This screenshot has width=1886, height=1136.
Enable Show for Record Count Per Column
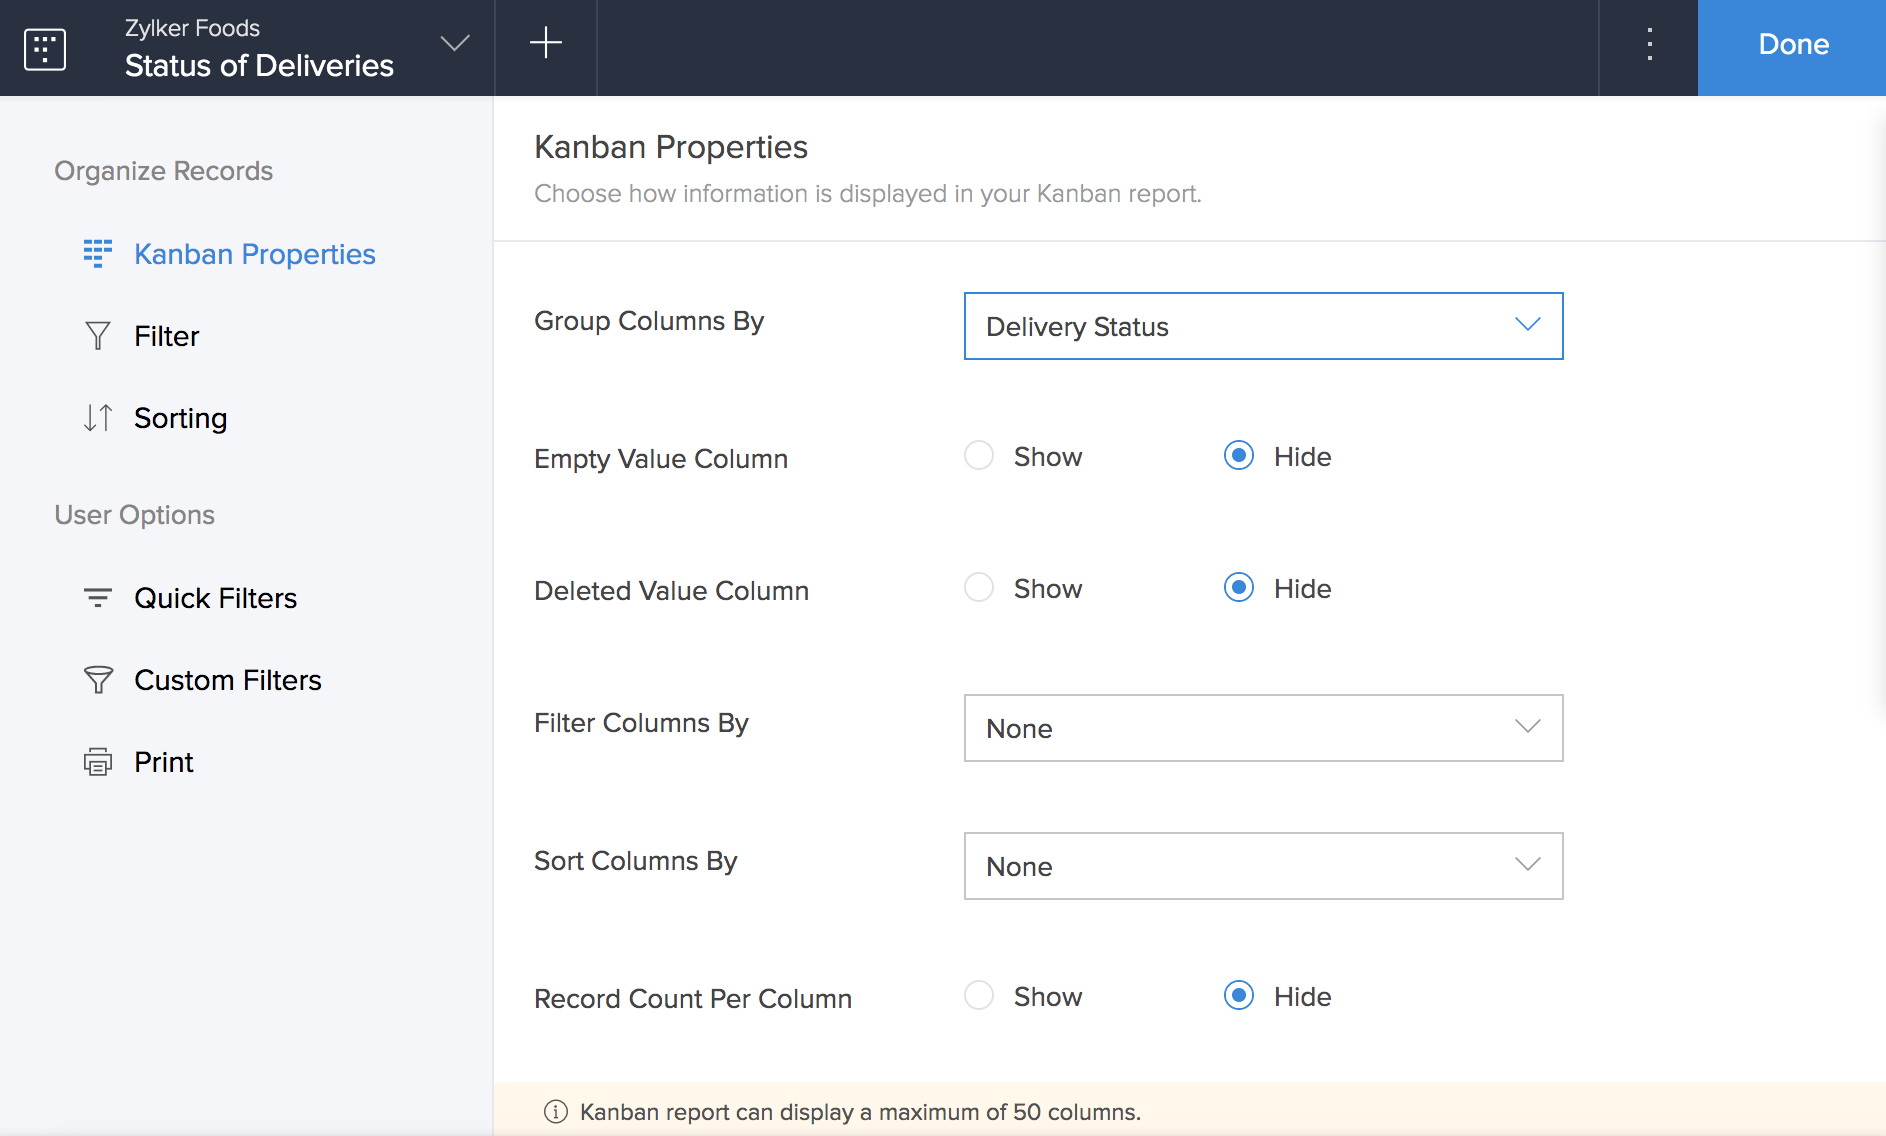pyautogui.click(x=979, y=996)
